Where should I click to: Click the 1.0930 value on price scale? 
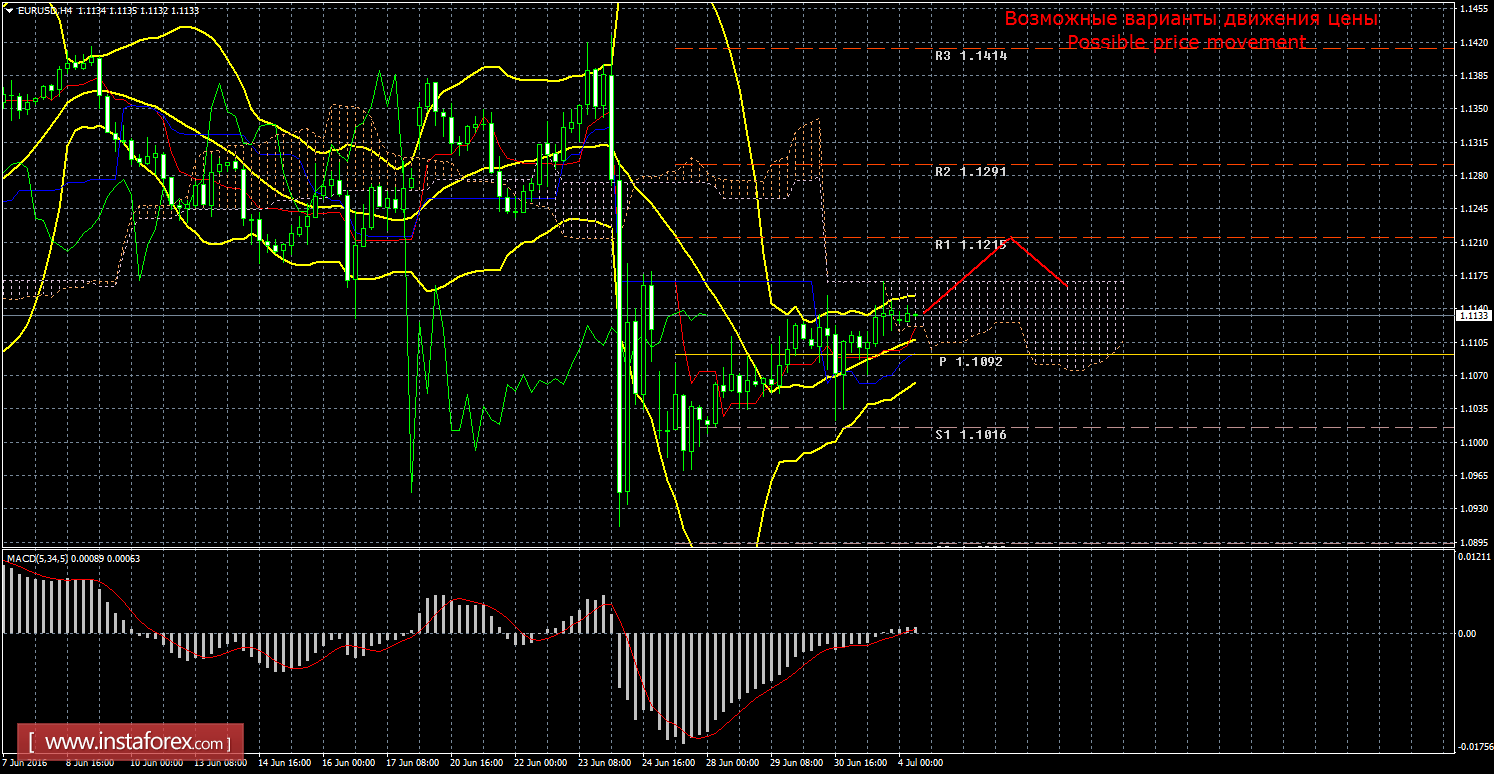pos(1472,509)
